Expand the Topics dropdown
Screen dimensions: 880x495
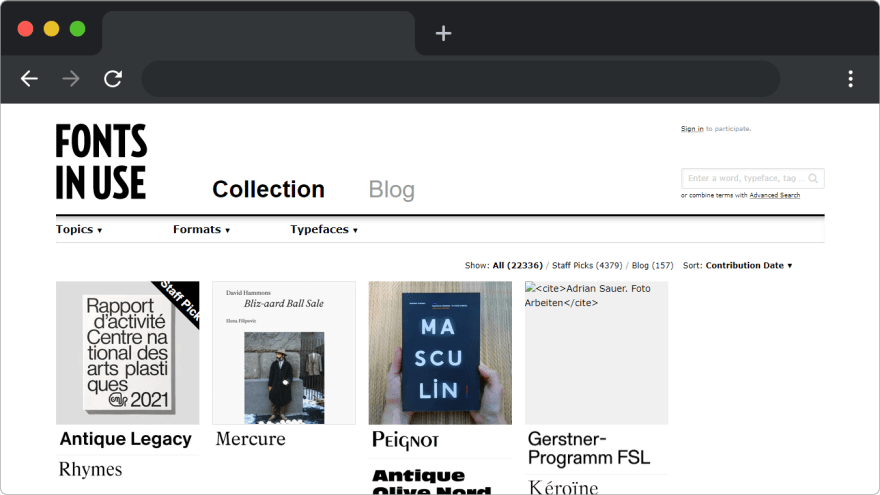[x=79, y=230]
